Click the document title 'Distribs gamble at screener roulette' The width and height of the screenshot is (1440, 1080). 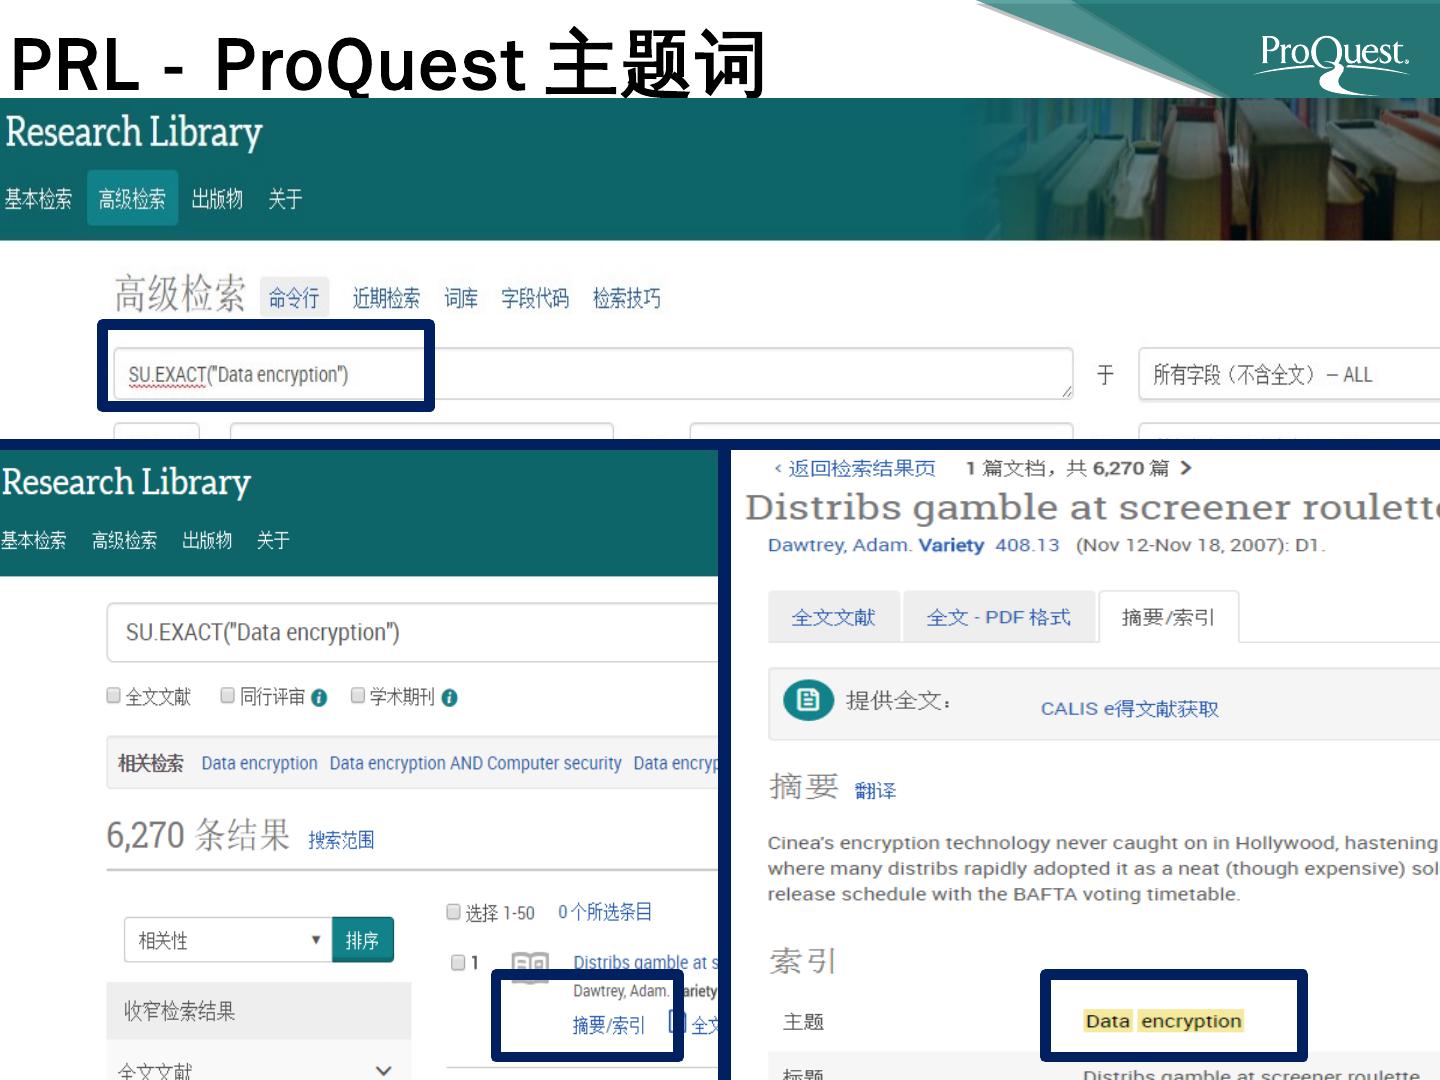(1092, 507)
